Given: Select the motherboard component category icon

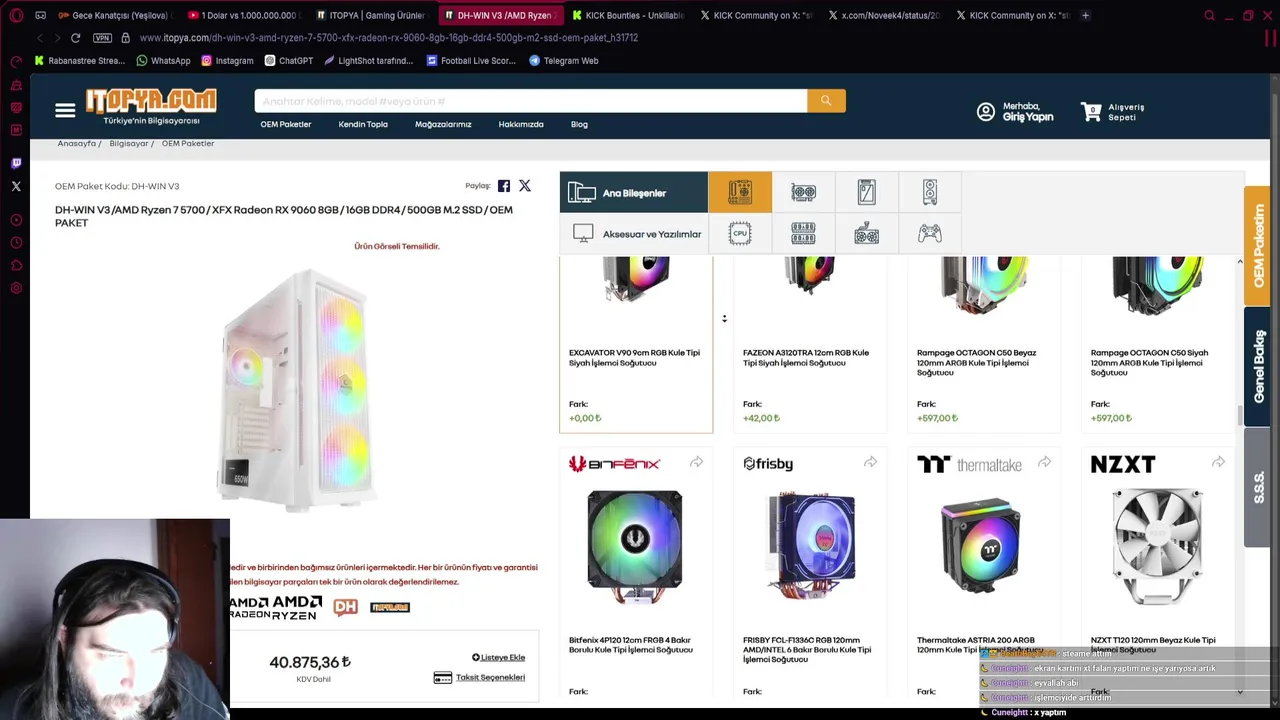Looking at the screenshot, I should click(x=740, y=192).
